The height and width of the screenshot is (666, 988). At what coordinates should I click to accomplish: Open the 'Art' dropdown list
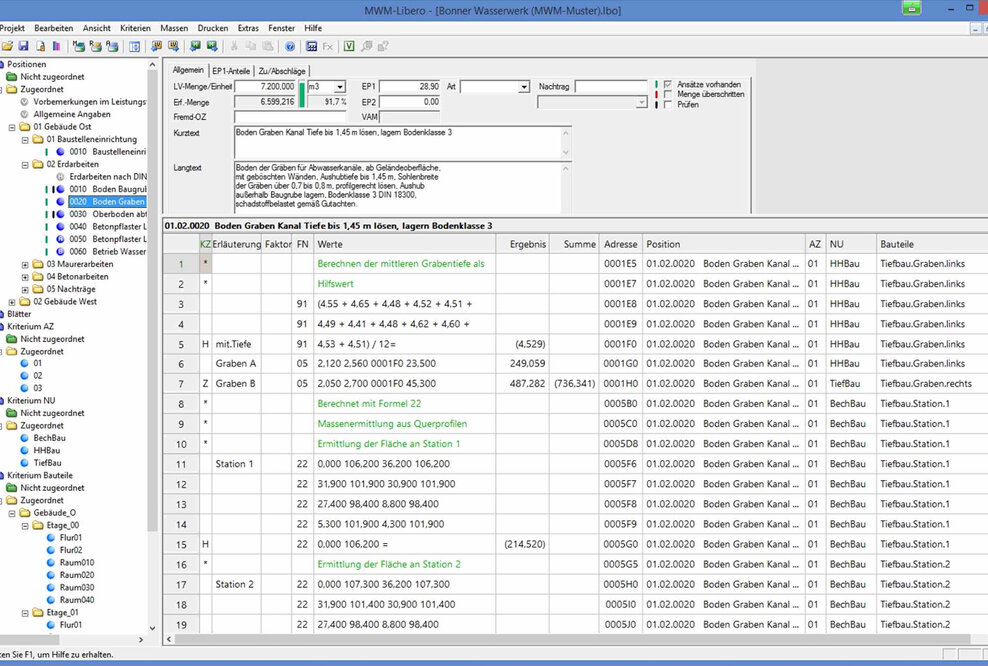point(524,87)
